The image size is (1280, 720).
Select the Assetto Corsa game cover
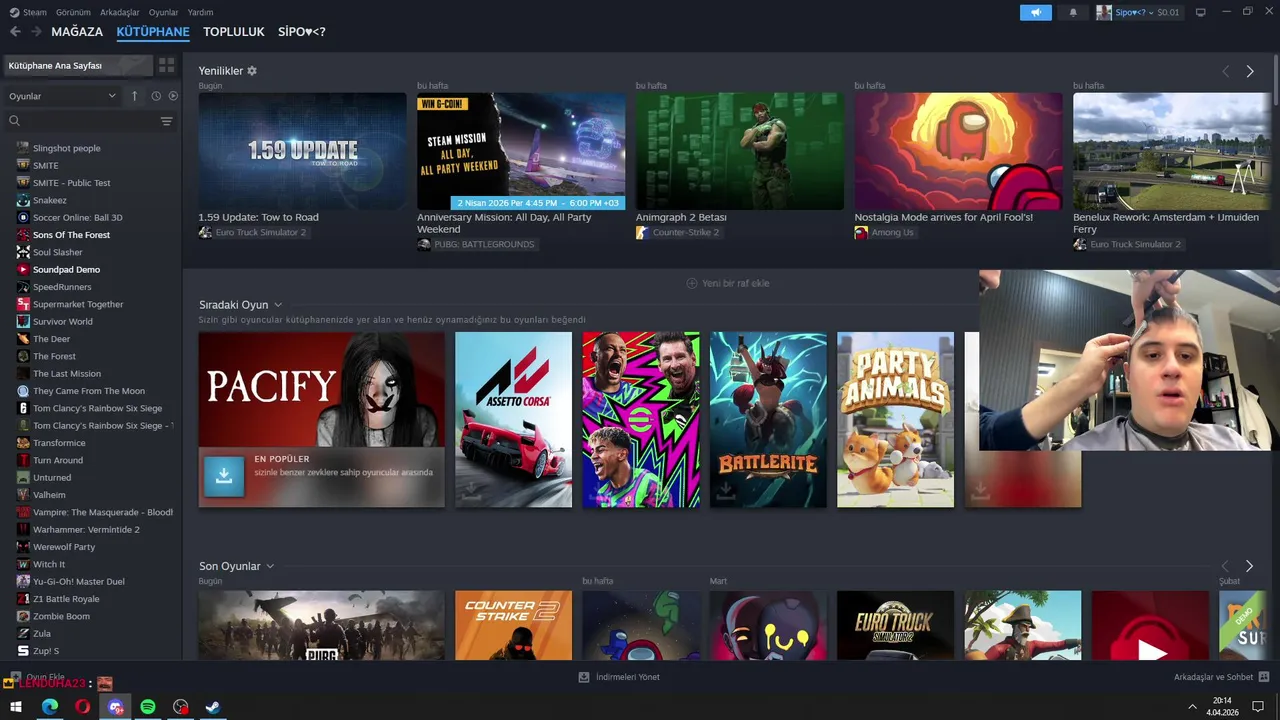click(x=513, y=420)
